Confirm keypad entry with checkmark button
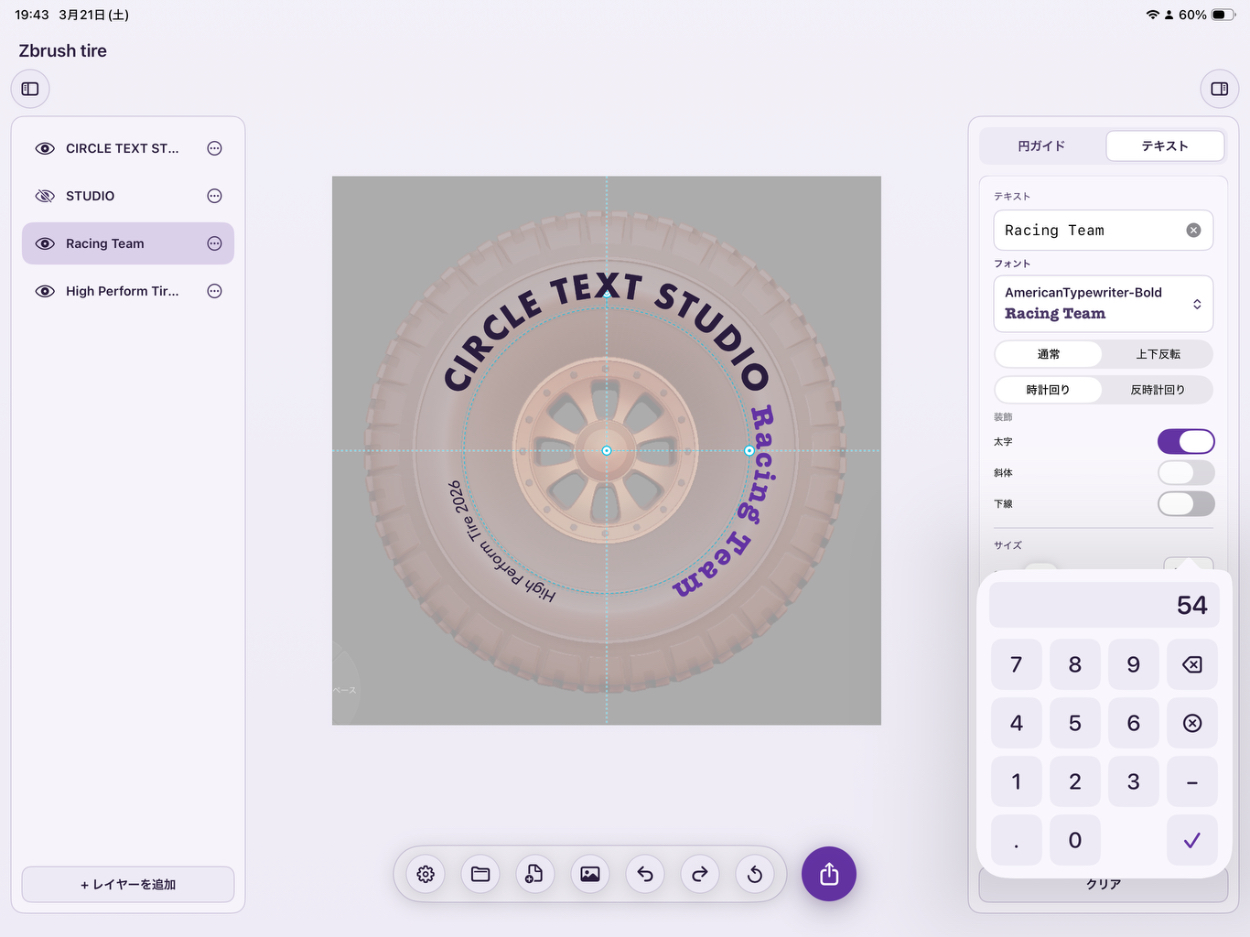The image size is (1250, 937). point(1192,840)
